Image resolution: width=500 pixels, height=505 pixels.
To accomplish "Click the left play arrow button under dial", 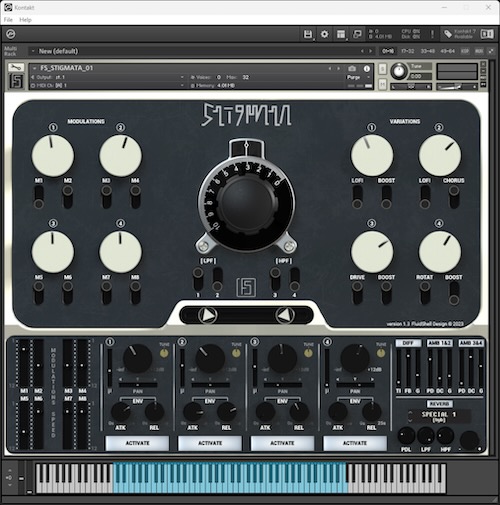I will pyautogui.click(x=207, y=315).
